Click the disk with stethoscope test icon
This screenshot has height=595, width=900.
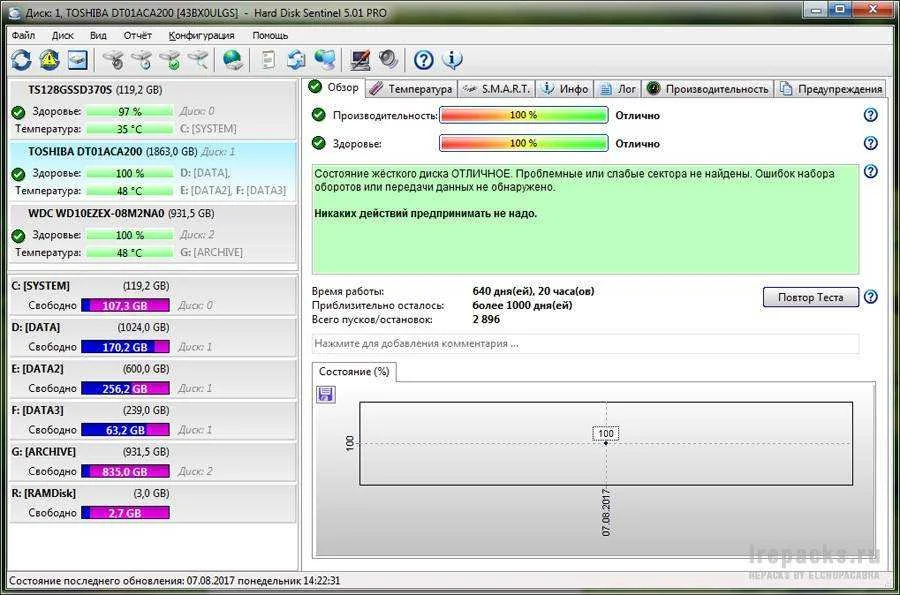[x=114, y=60]
